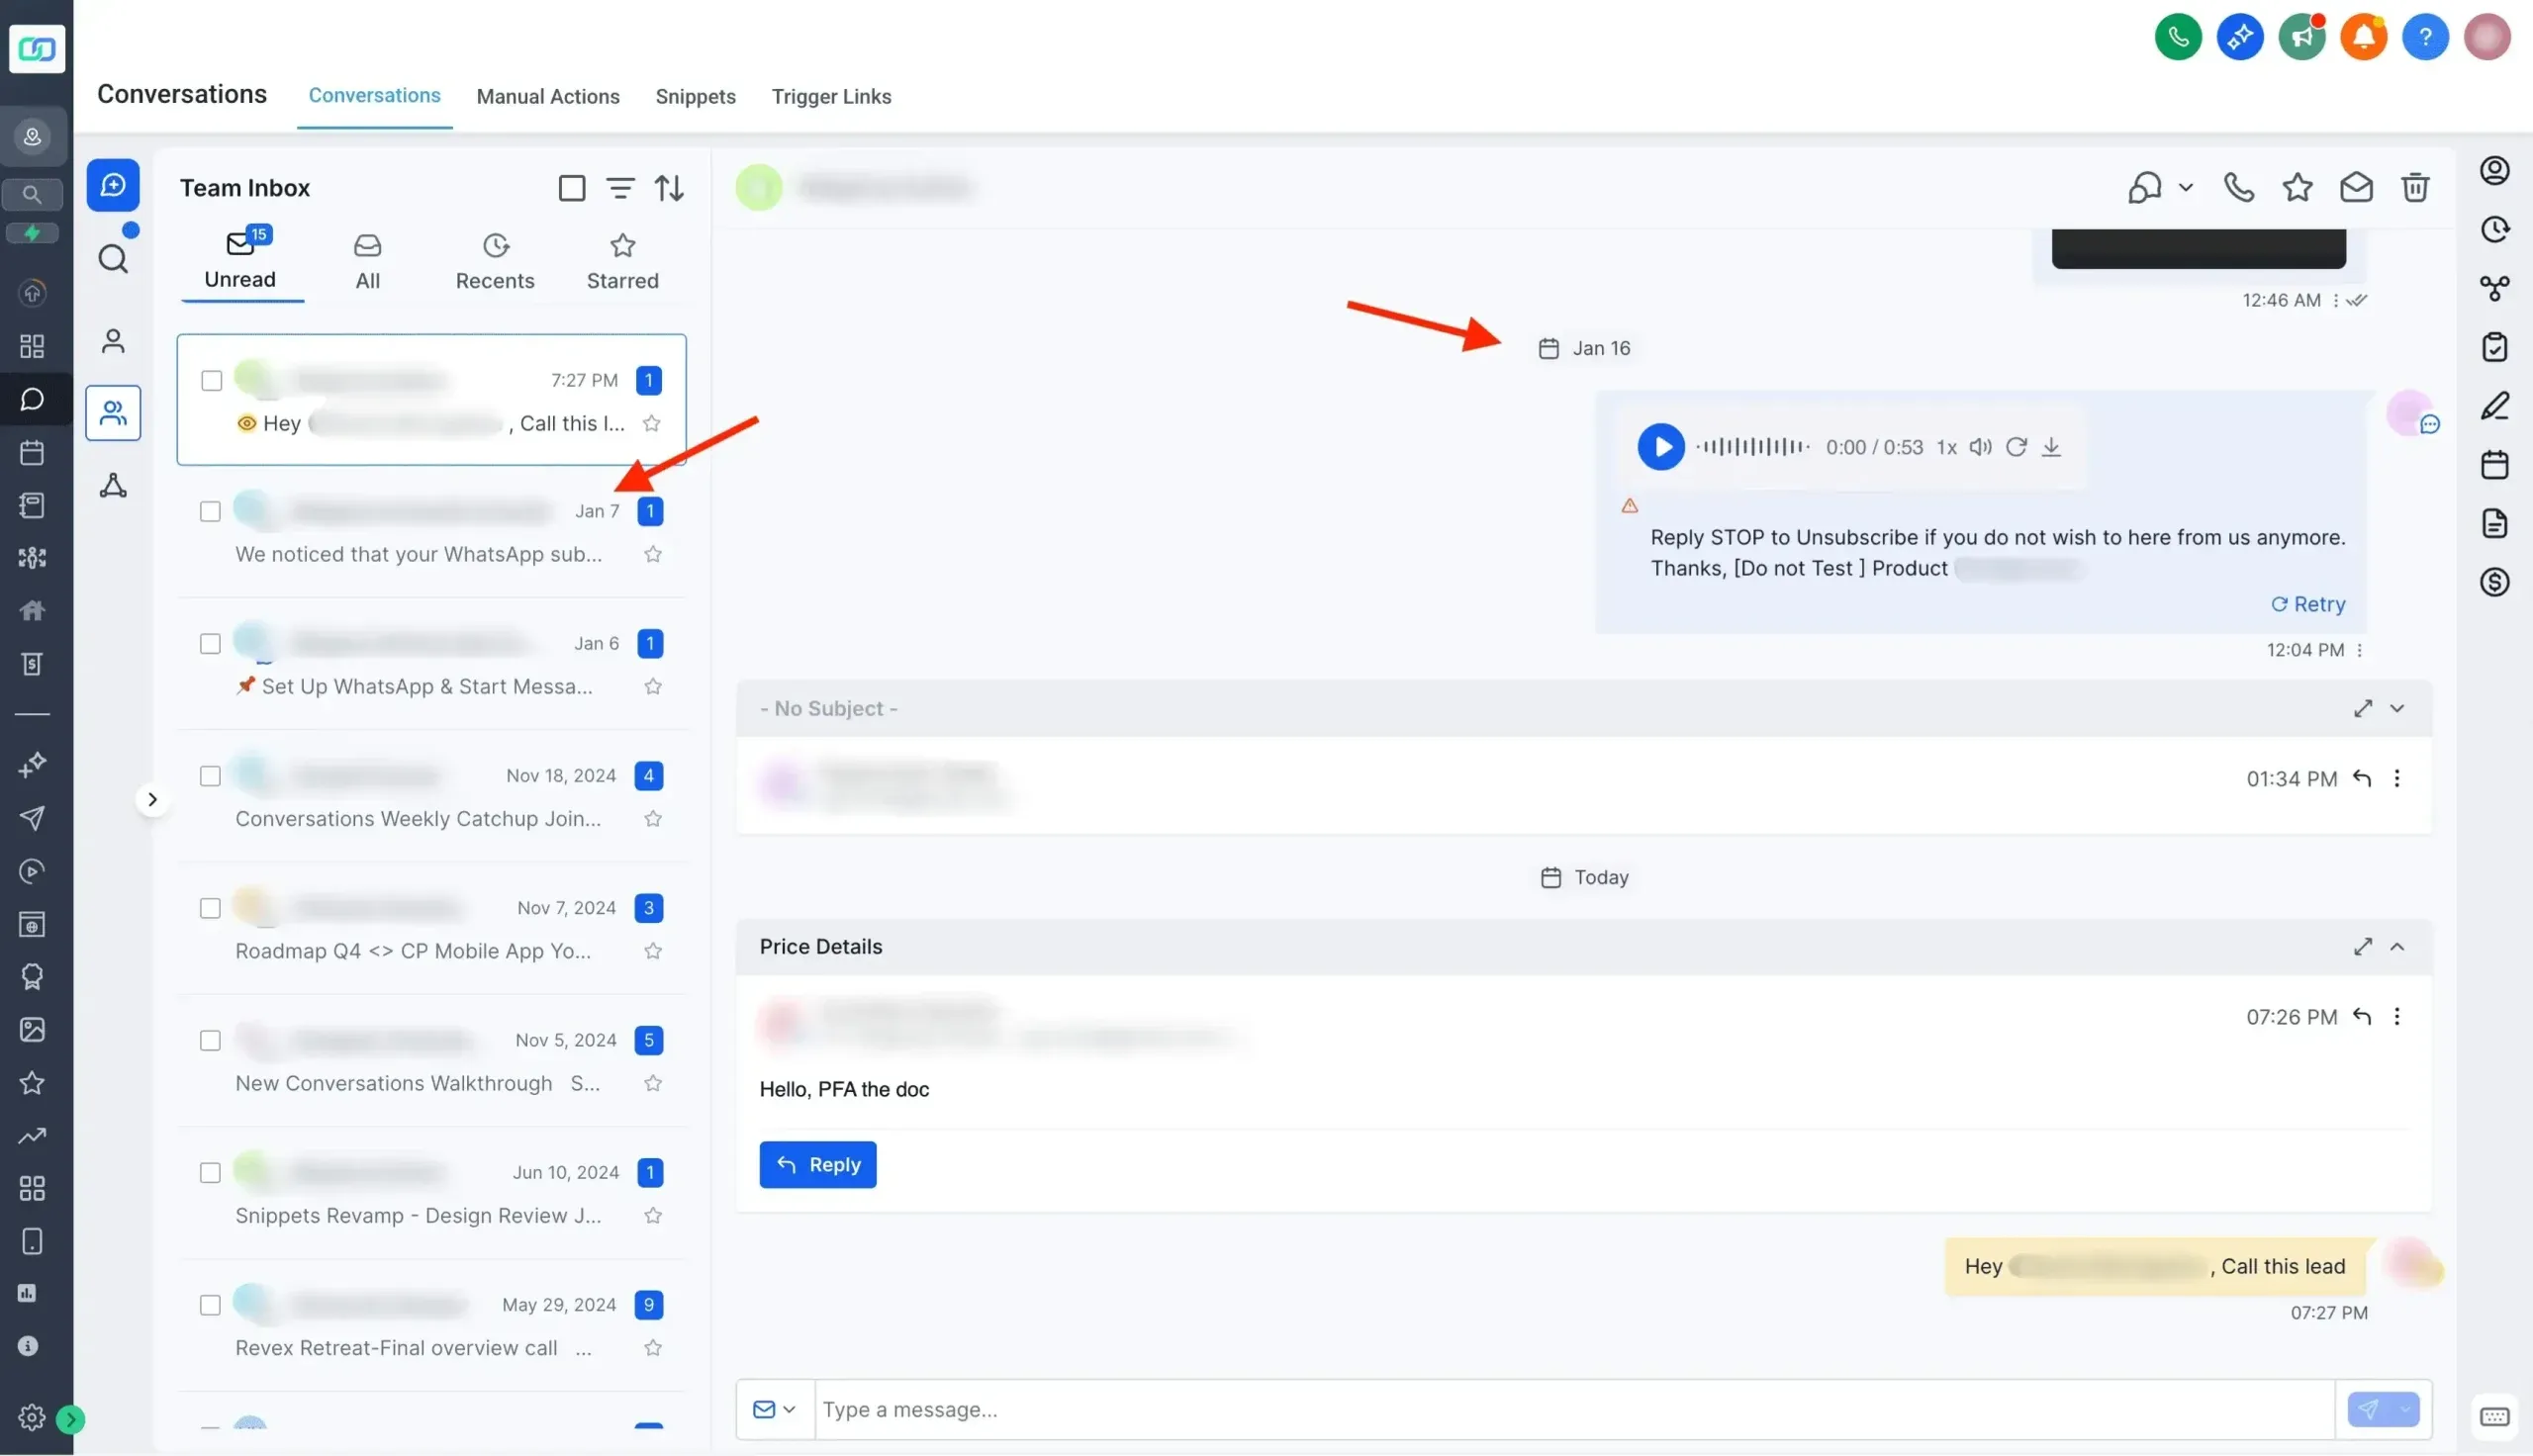
Task: Open the Team Inbox filter icon
Action: click(620, 188)
